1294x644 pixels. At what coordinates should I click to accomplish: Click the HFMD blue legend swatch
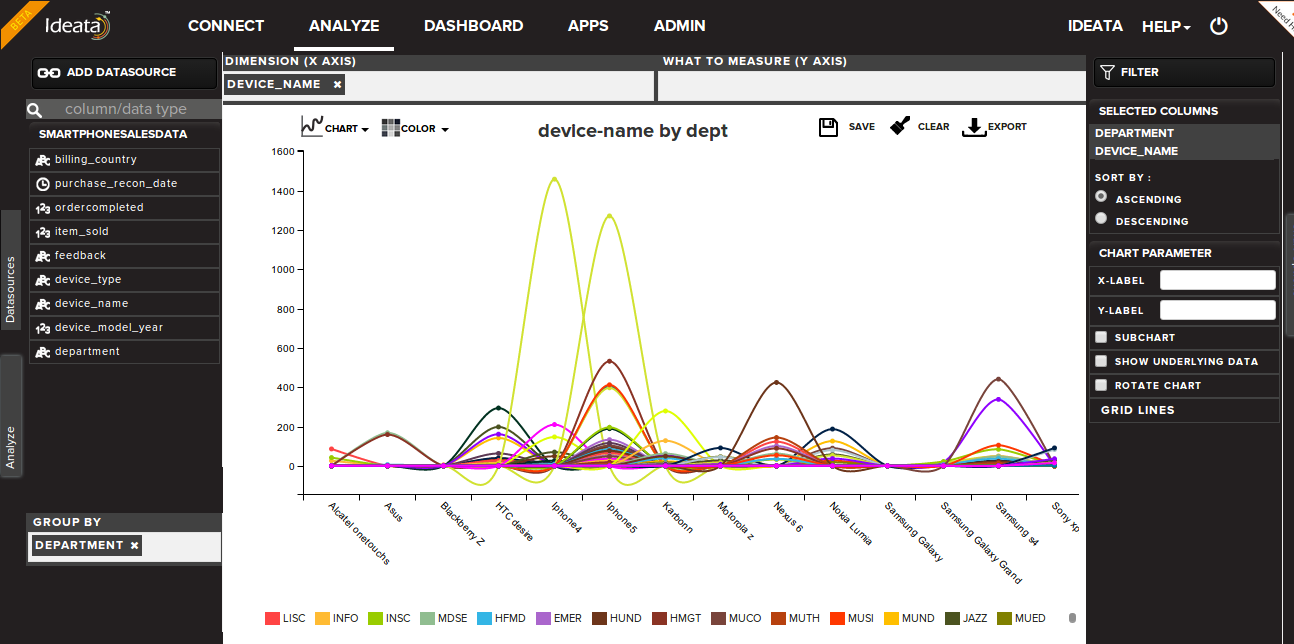tap(485, 618)
